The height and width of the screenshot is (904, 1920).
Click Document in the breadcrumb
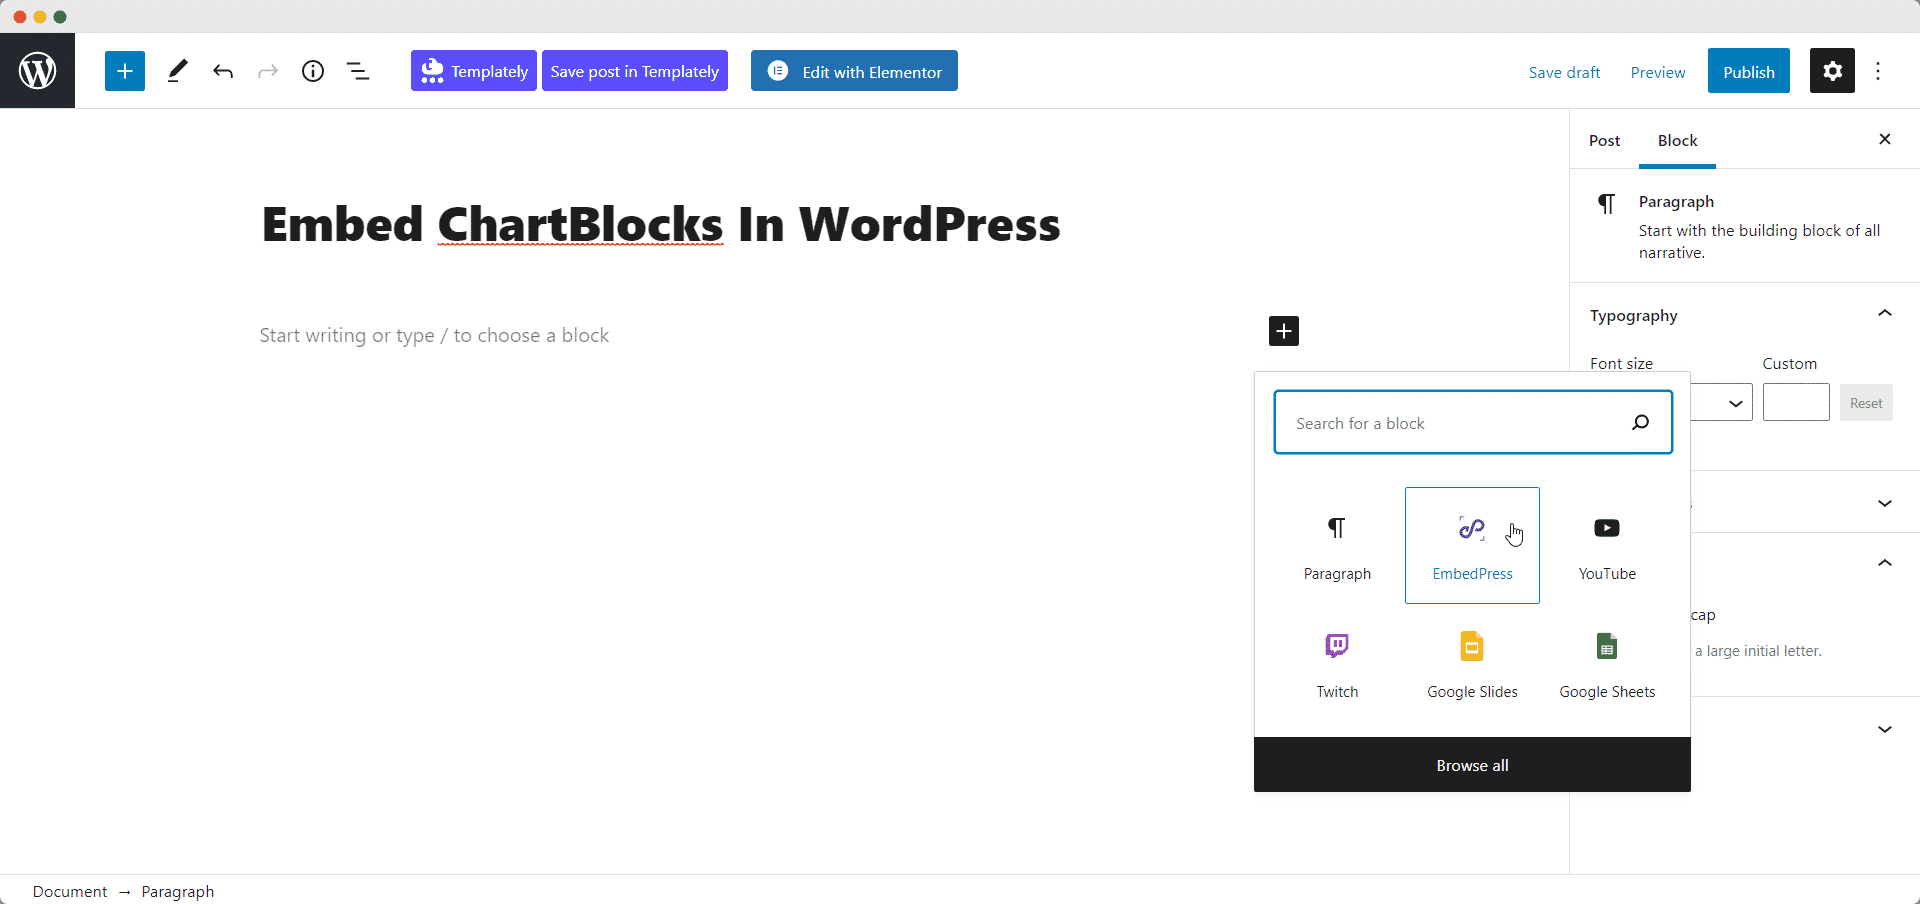70,891
